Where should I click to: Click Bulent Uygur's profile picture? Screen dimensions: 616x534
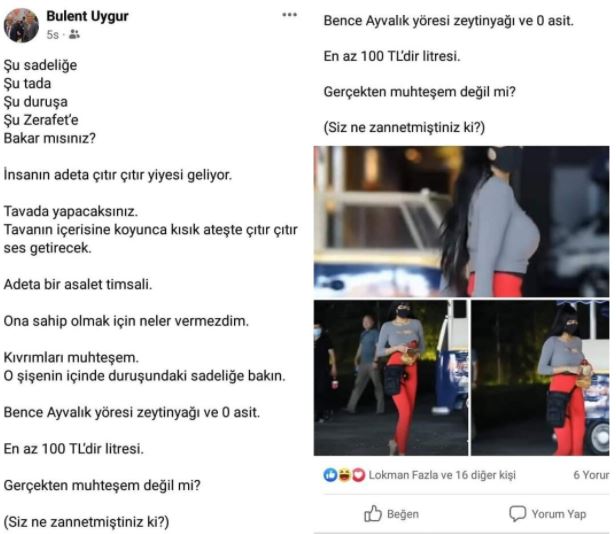pyautogui.click(x=21, y=25)
